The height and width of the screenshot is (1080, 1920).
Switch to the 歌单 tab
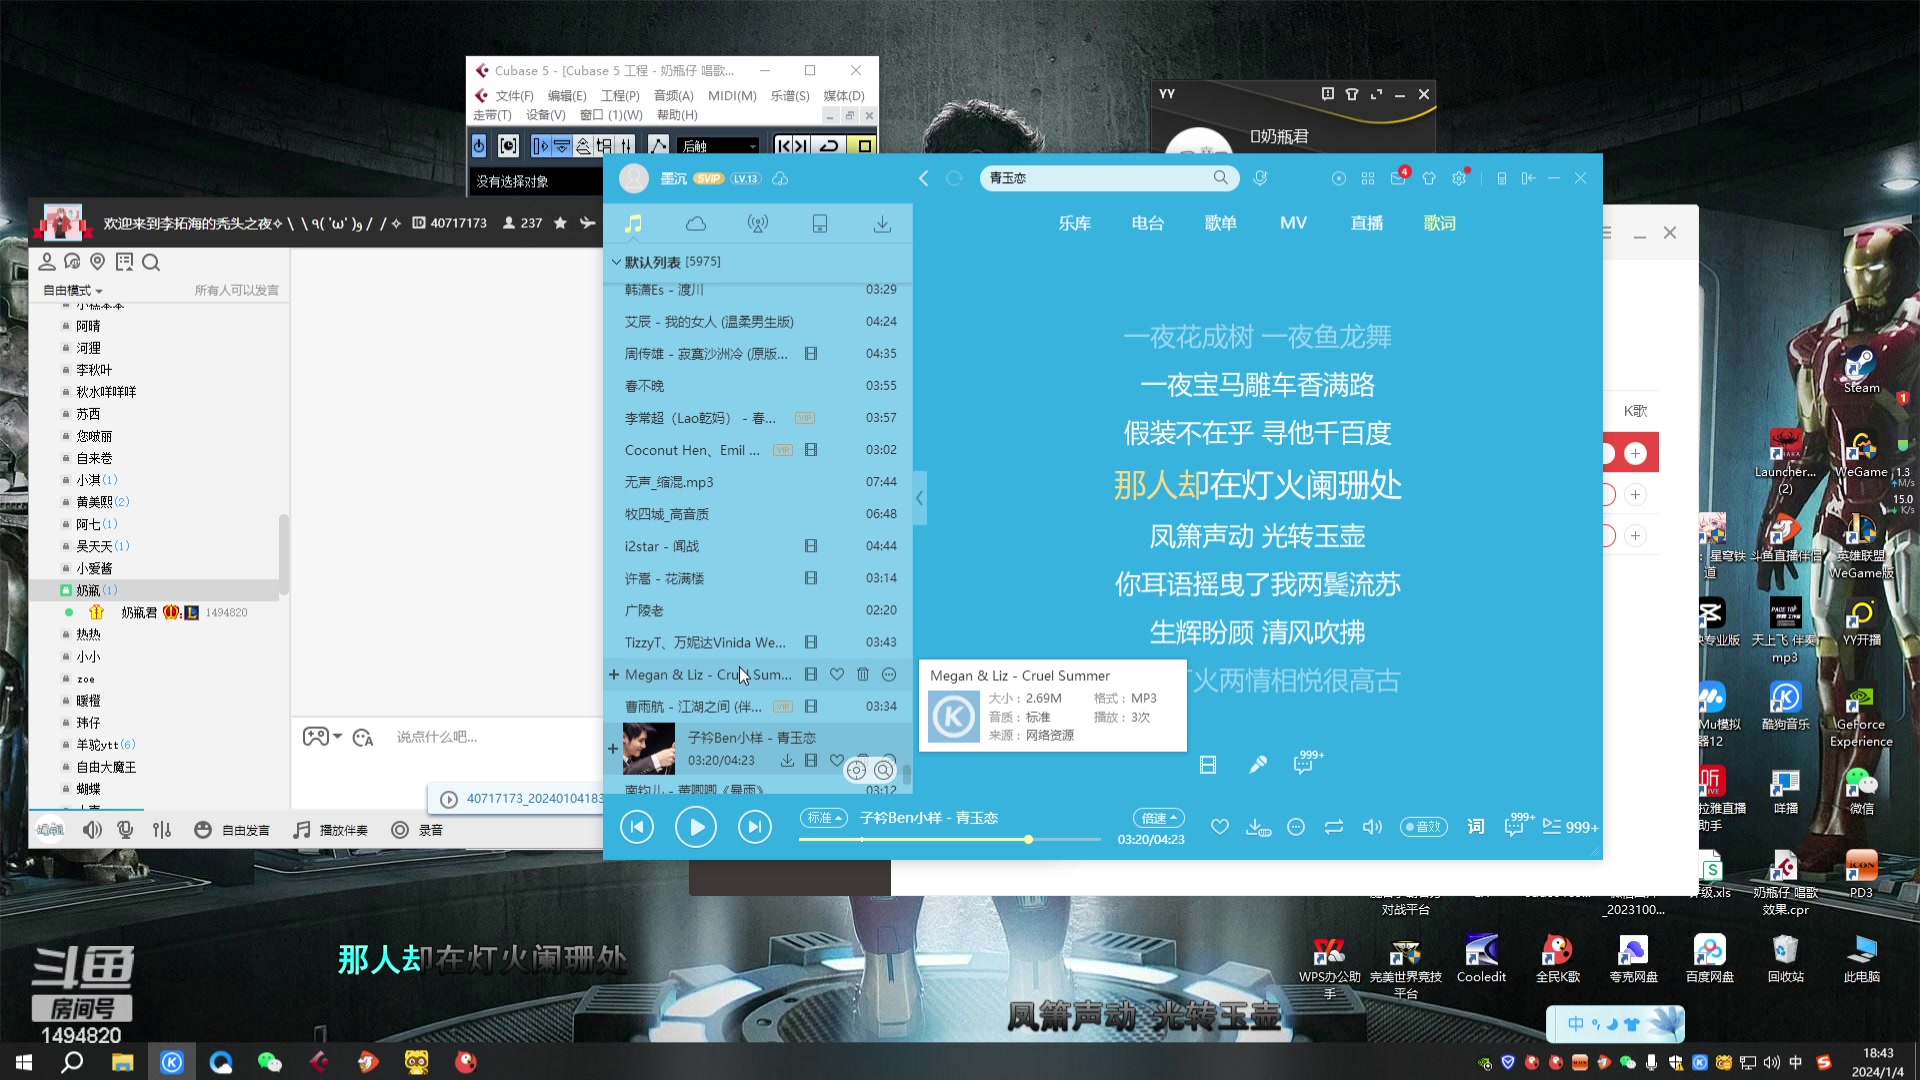pyautogui.click(x=1221, y=223)
